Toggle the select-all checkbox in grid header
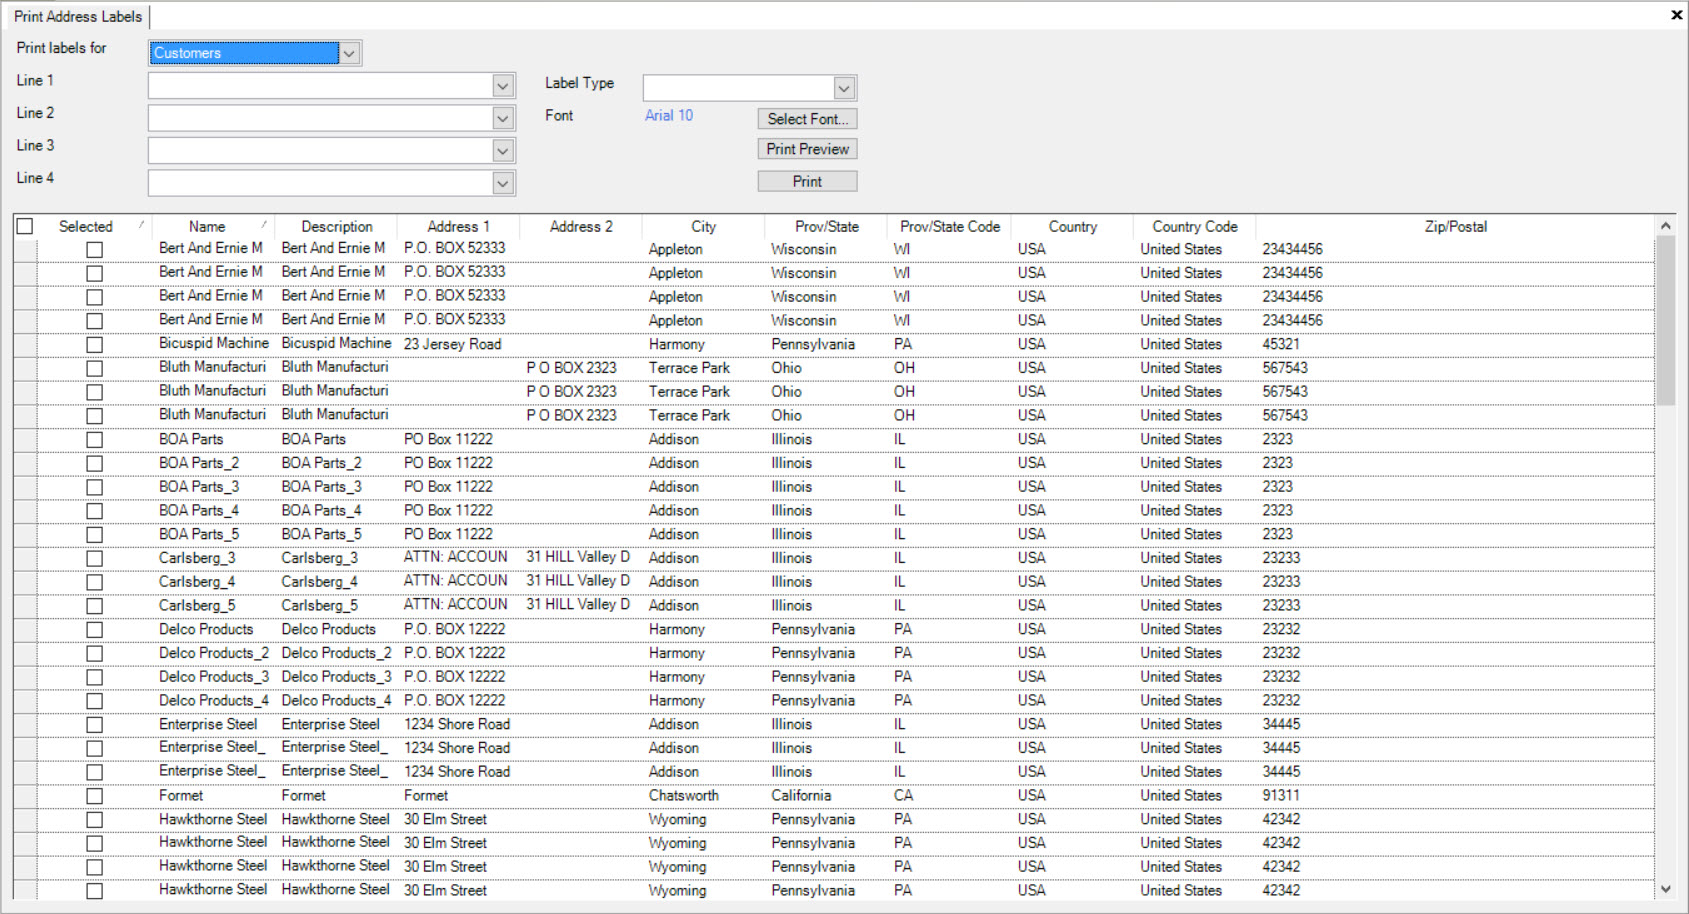This screenshot has width=1689, height=914. click(x=25, y=226)
